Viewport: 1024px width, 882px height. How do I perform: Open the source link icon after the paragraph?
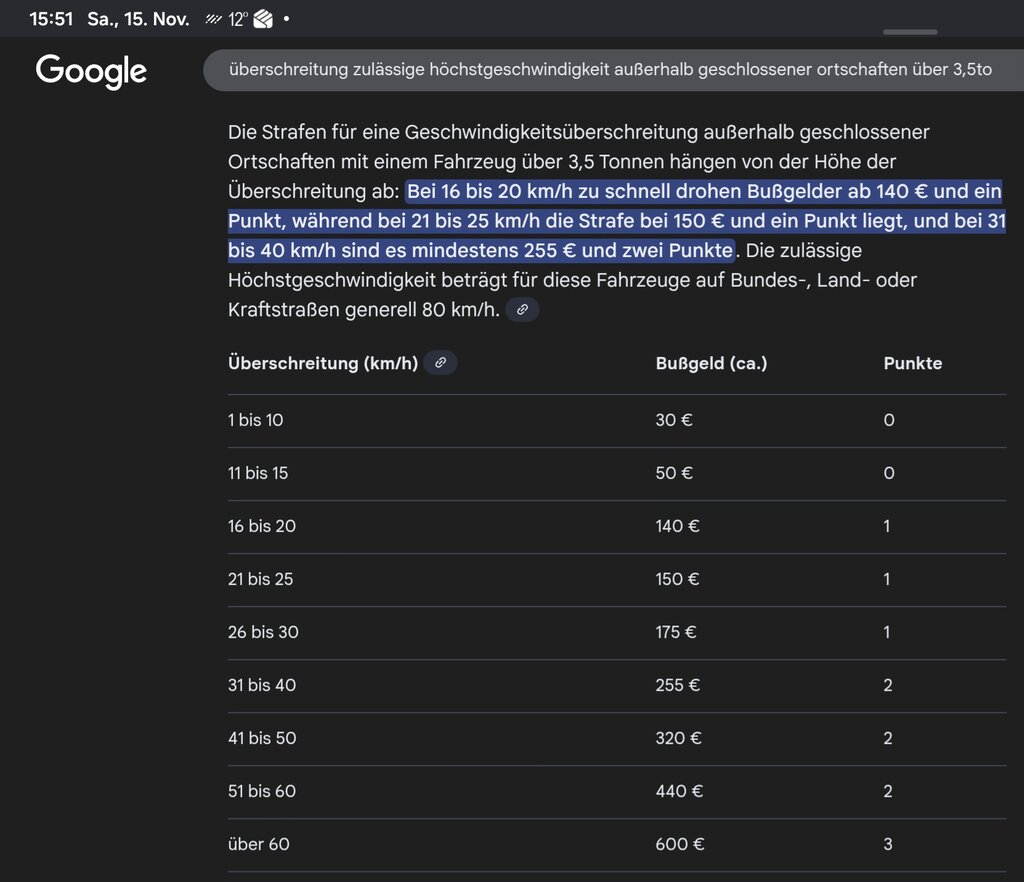click(522, 310)
